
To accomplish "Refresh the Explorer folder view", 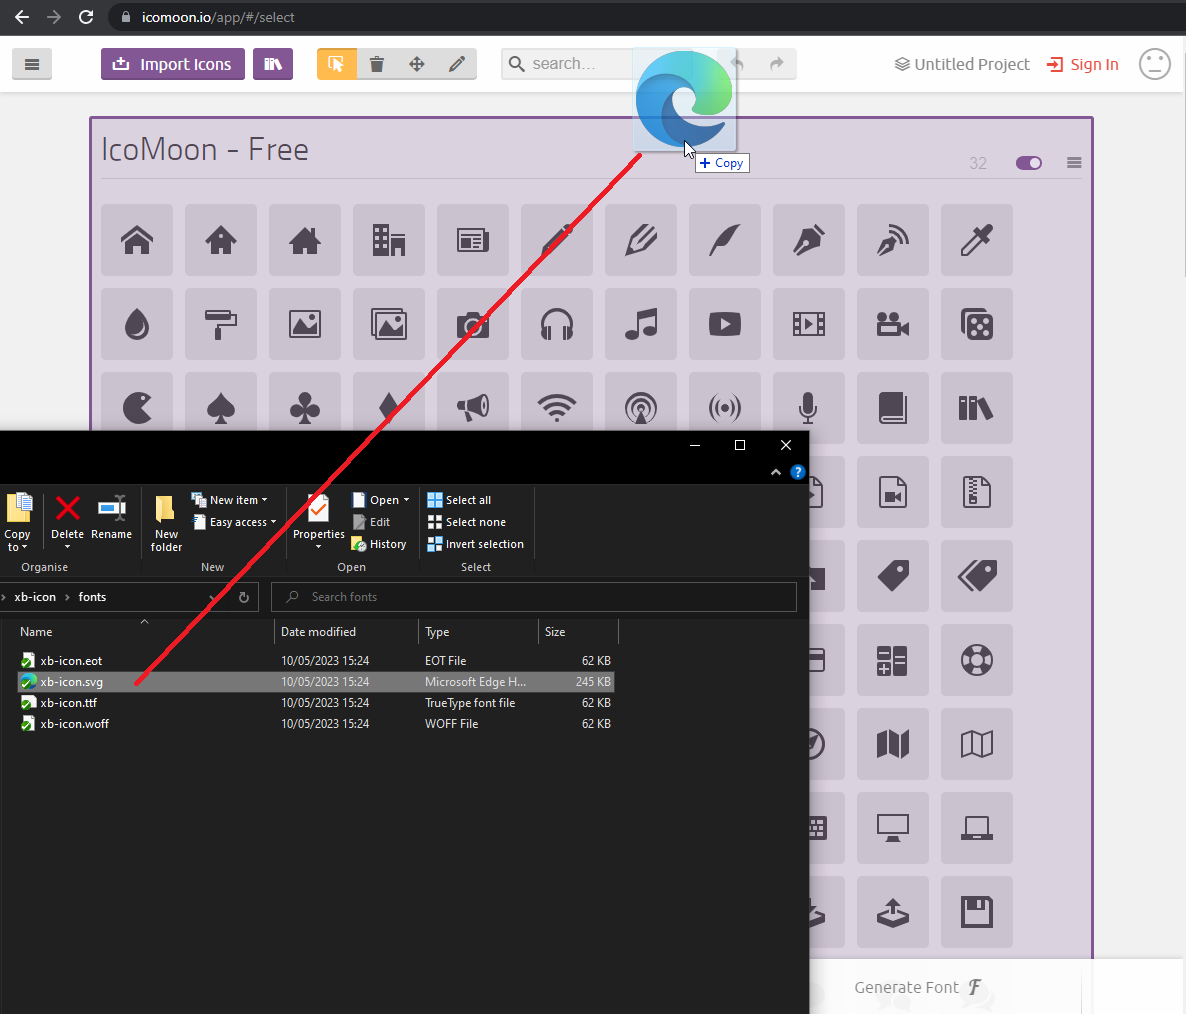I will (x=244, y=597).
